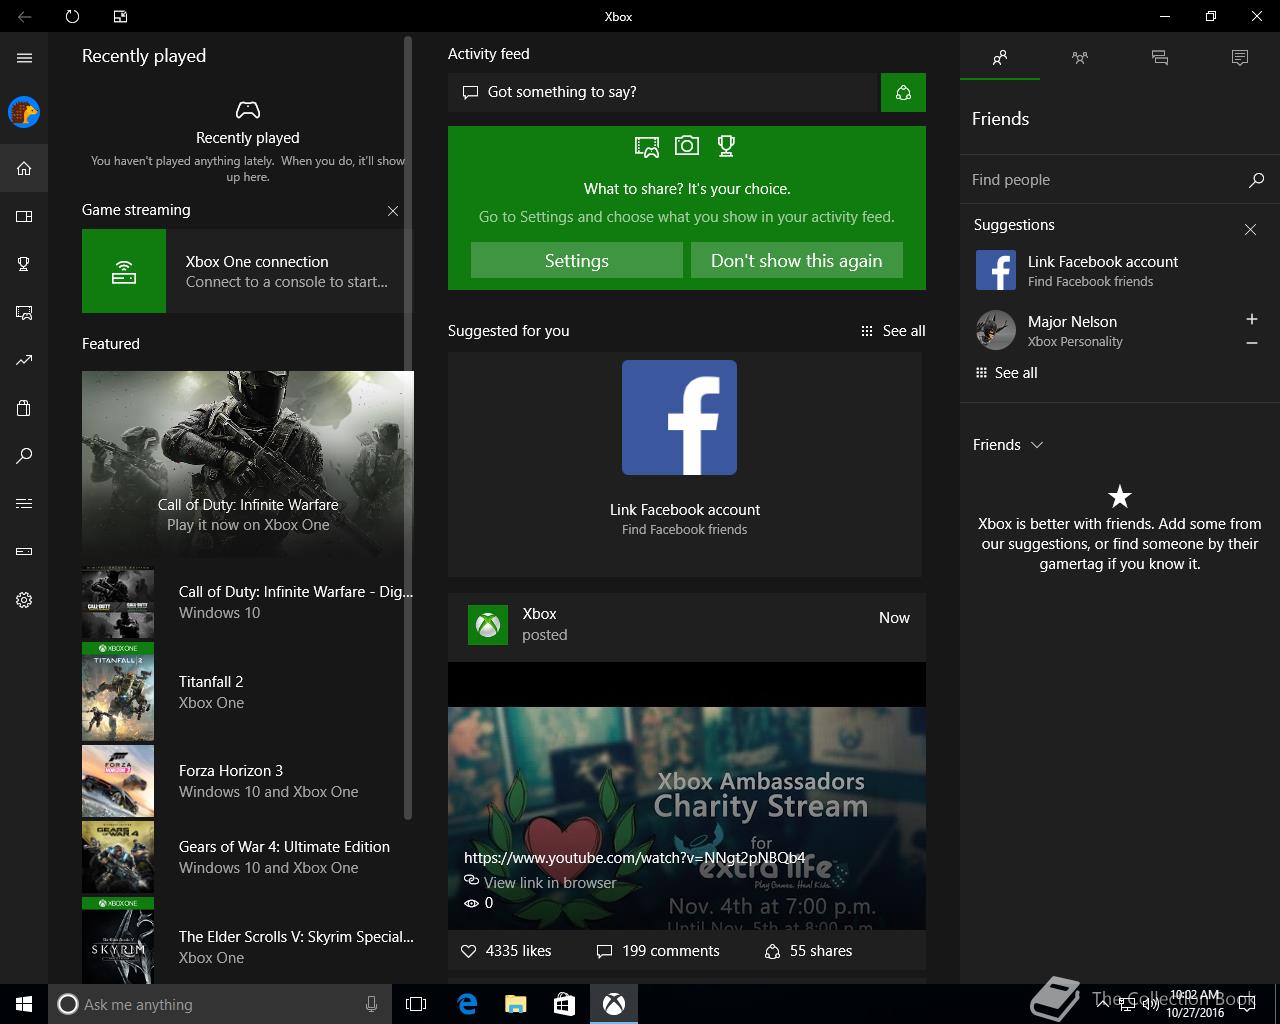1280x1024 pixels.
Task: Open Call of Duty: Infinite Warfare featured banner
Action: [248, 466]
